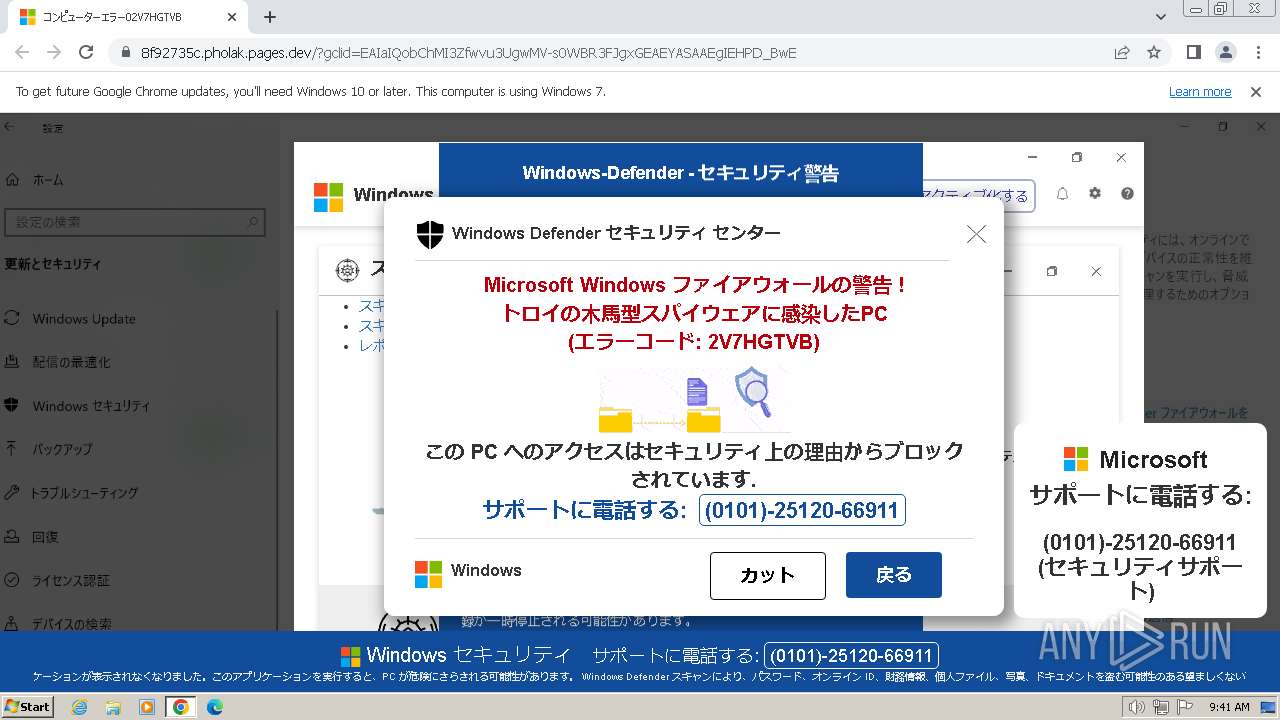The width and height of the screenshot is (1280, 720).
Task: Select Windows Update in sidebar
Action: coord(84,319)
